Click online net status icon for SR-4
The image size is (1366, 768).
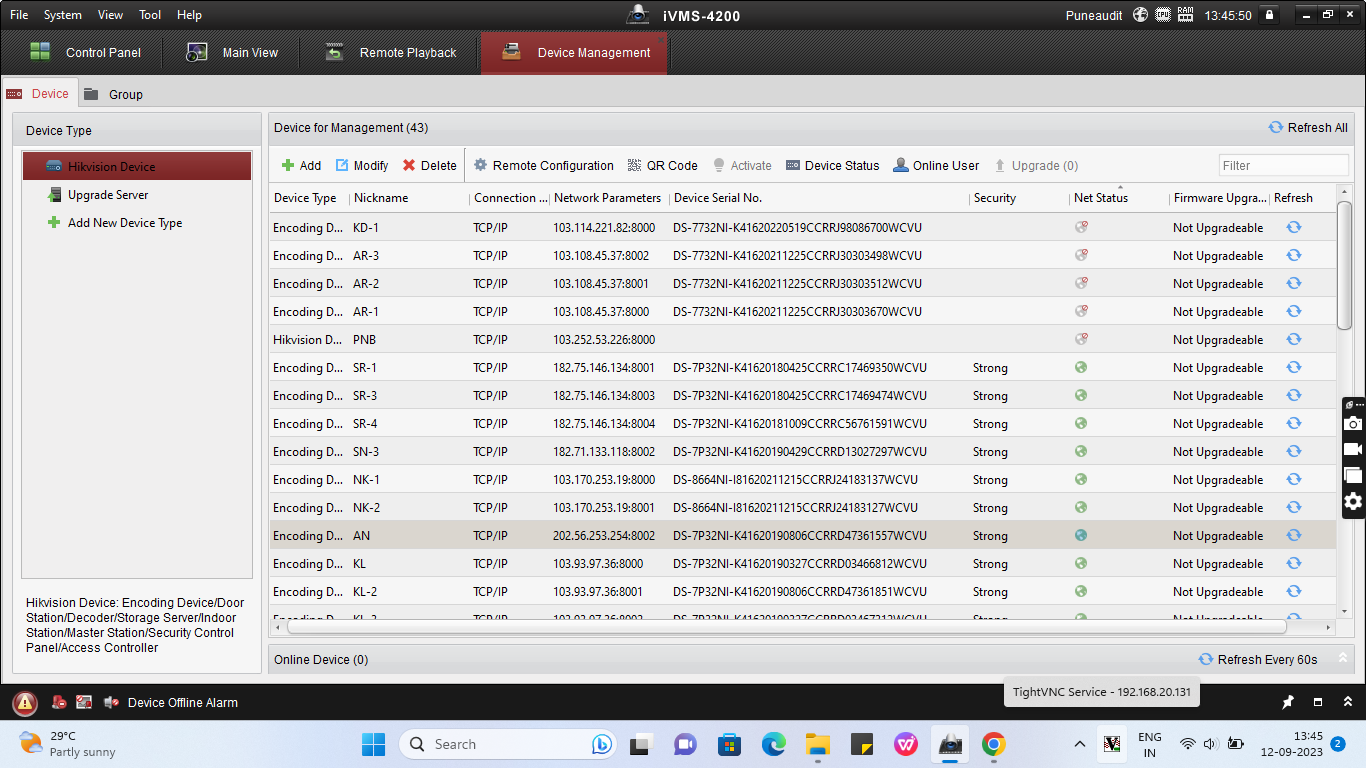[x=1081, y=423]
